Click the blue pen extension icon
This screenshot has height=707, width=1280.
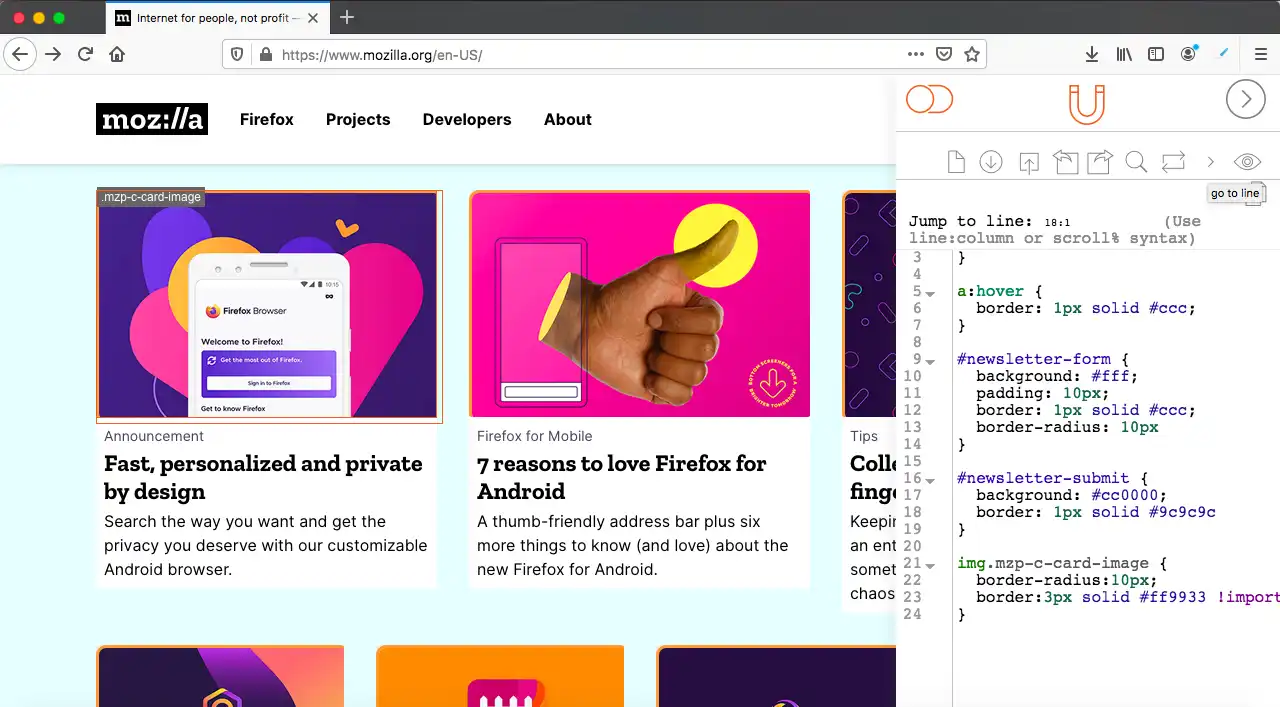[1223, 53]
